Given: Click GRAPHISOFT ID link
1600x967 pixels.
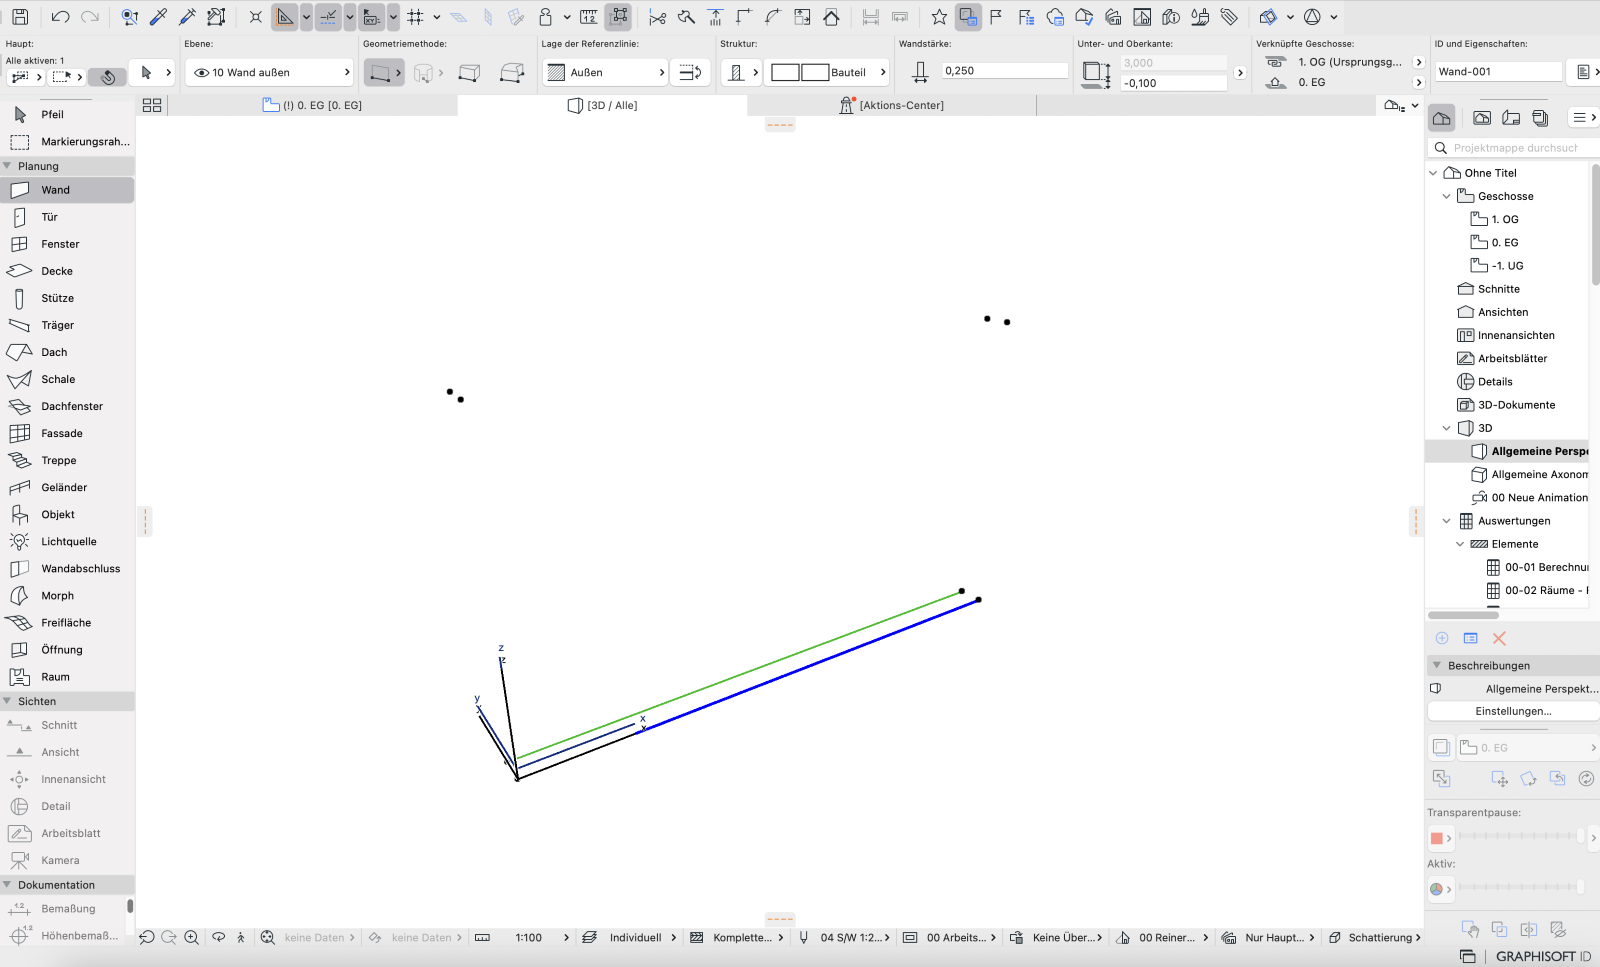Looking at the screenshot, I should 1543,956.
